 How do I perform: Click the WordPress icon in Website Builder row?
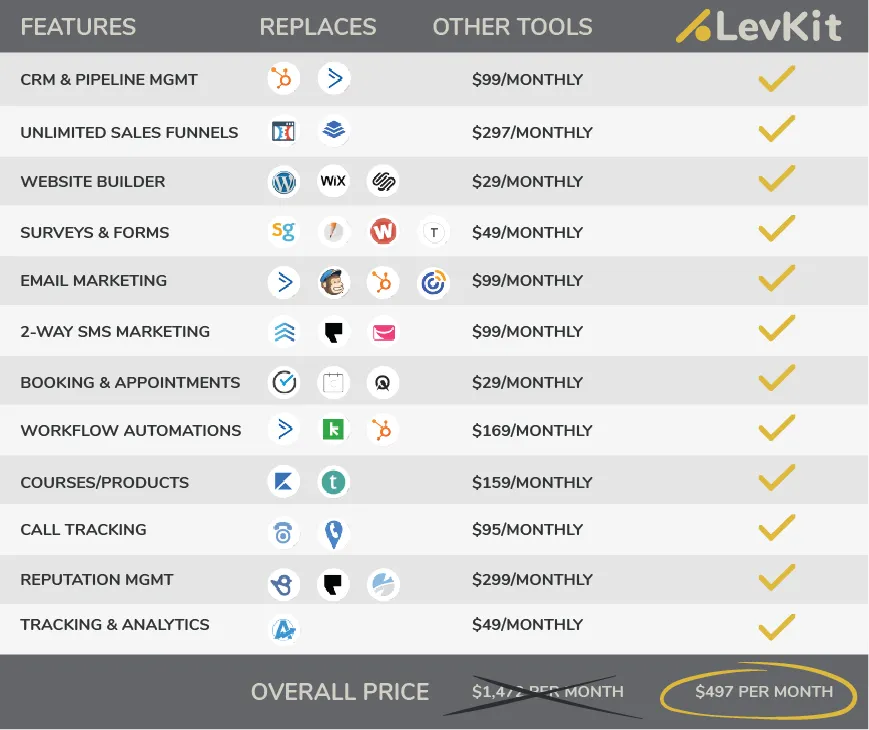click(284, 181)
